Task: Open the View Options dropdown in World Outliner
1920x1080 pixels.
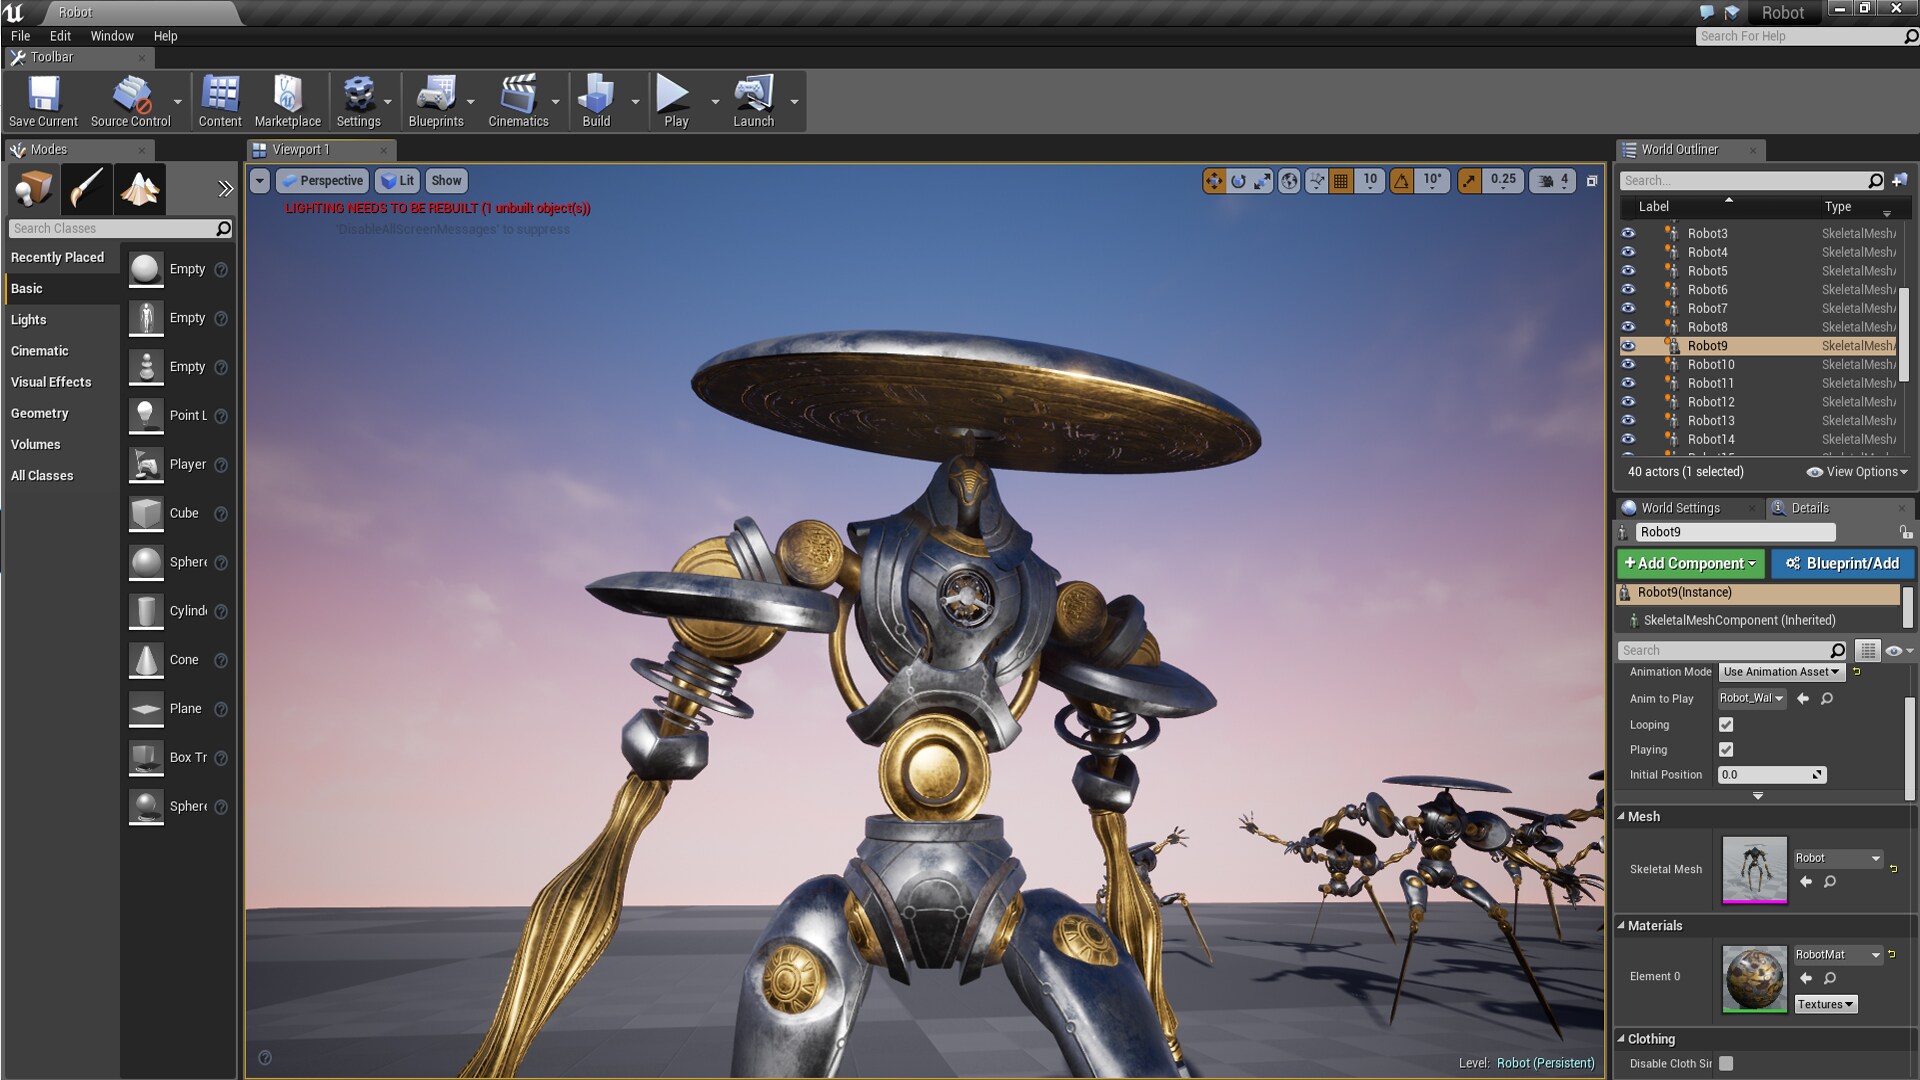Action: point(1856,471)
